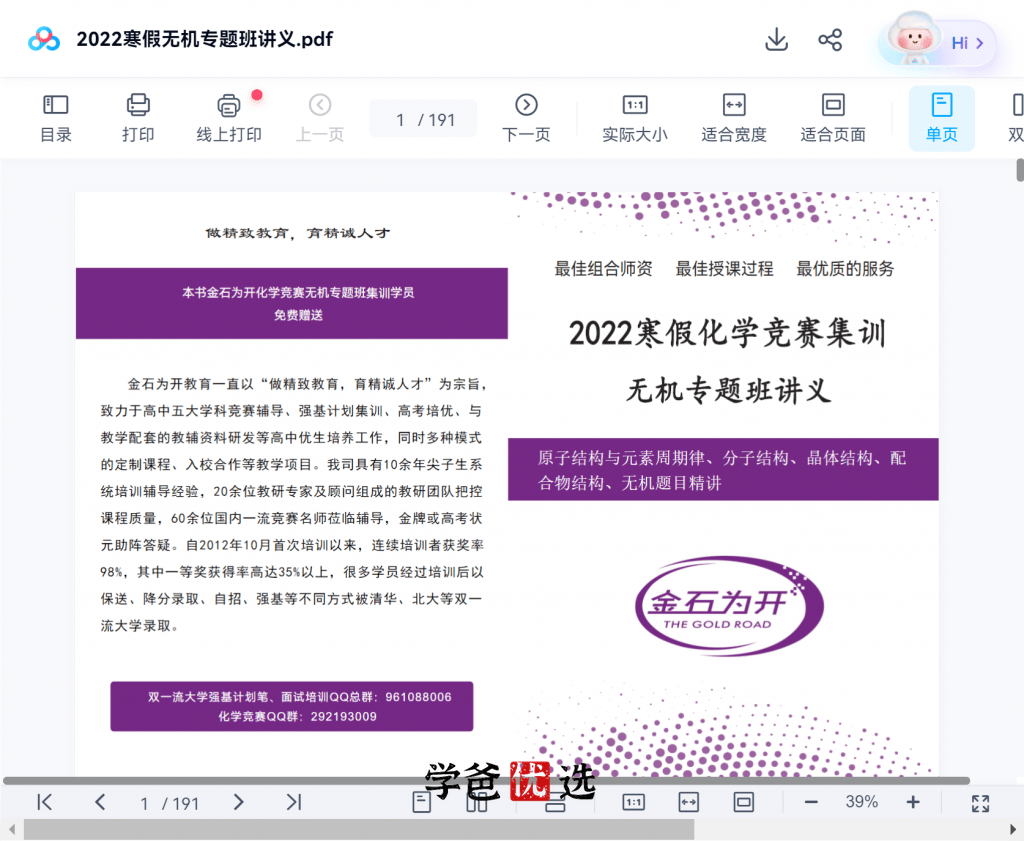Click the horizontal scrollbar left arrow
The height and width of the screenshot is (841, 1024).
coord(11,830)
